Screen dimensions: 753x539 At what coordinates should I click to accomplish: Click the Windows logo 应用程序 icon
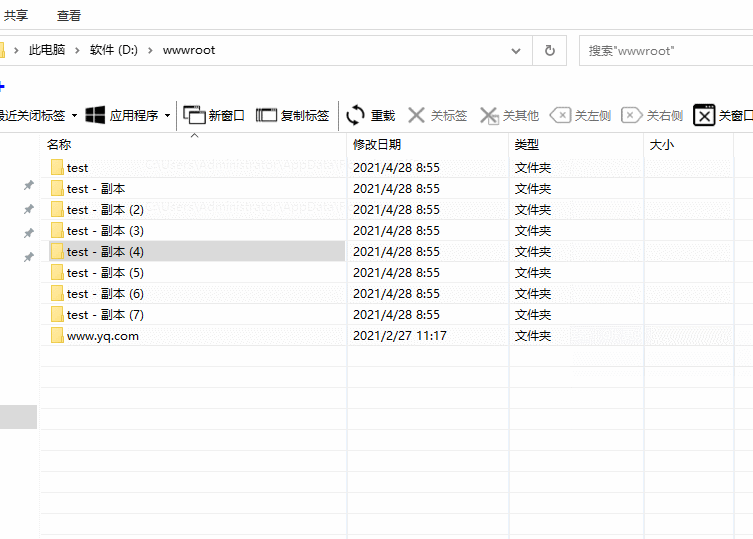[95, 115]
